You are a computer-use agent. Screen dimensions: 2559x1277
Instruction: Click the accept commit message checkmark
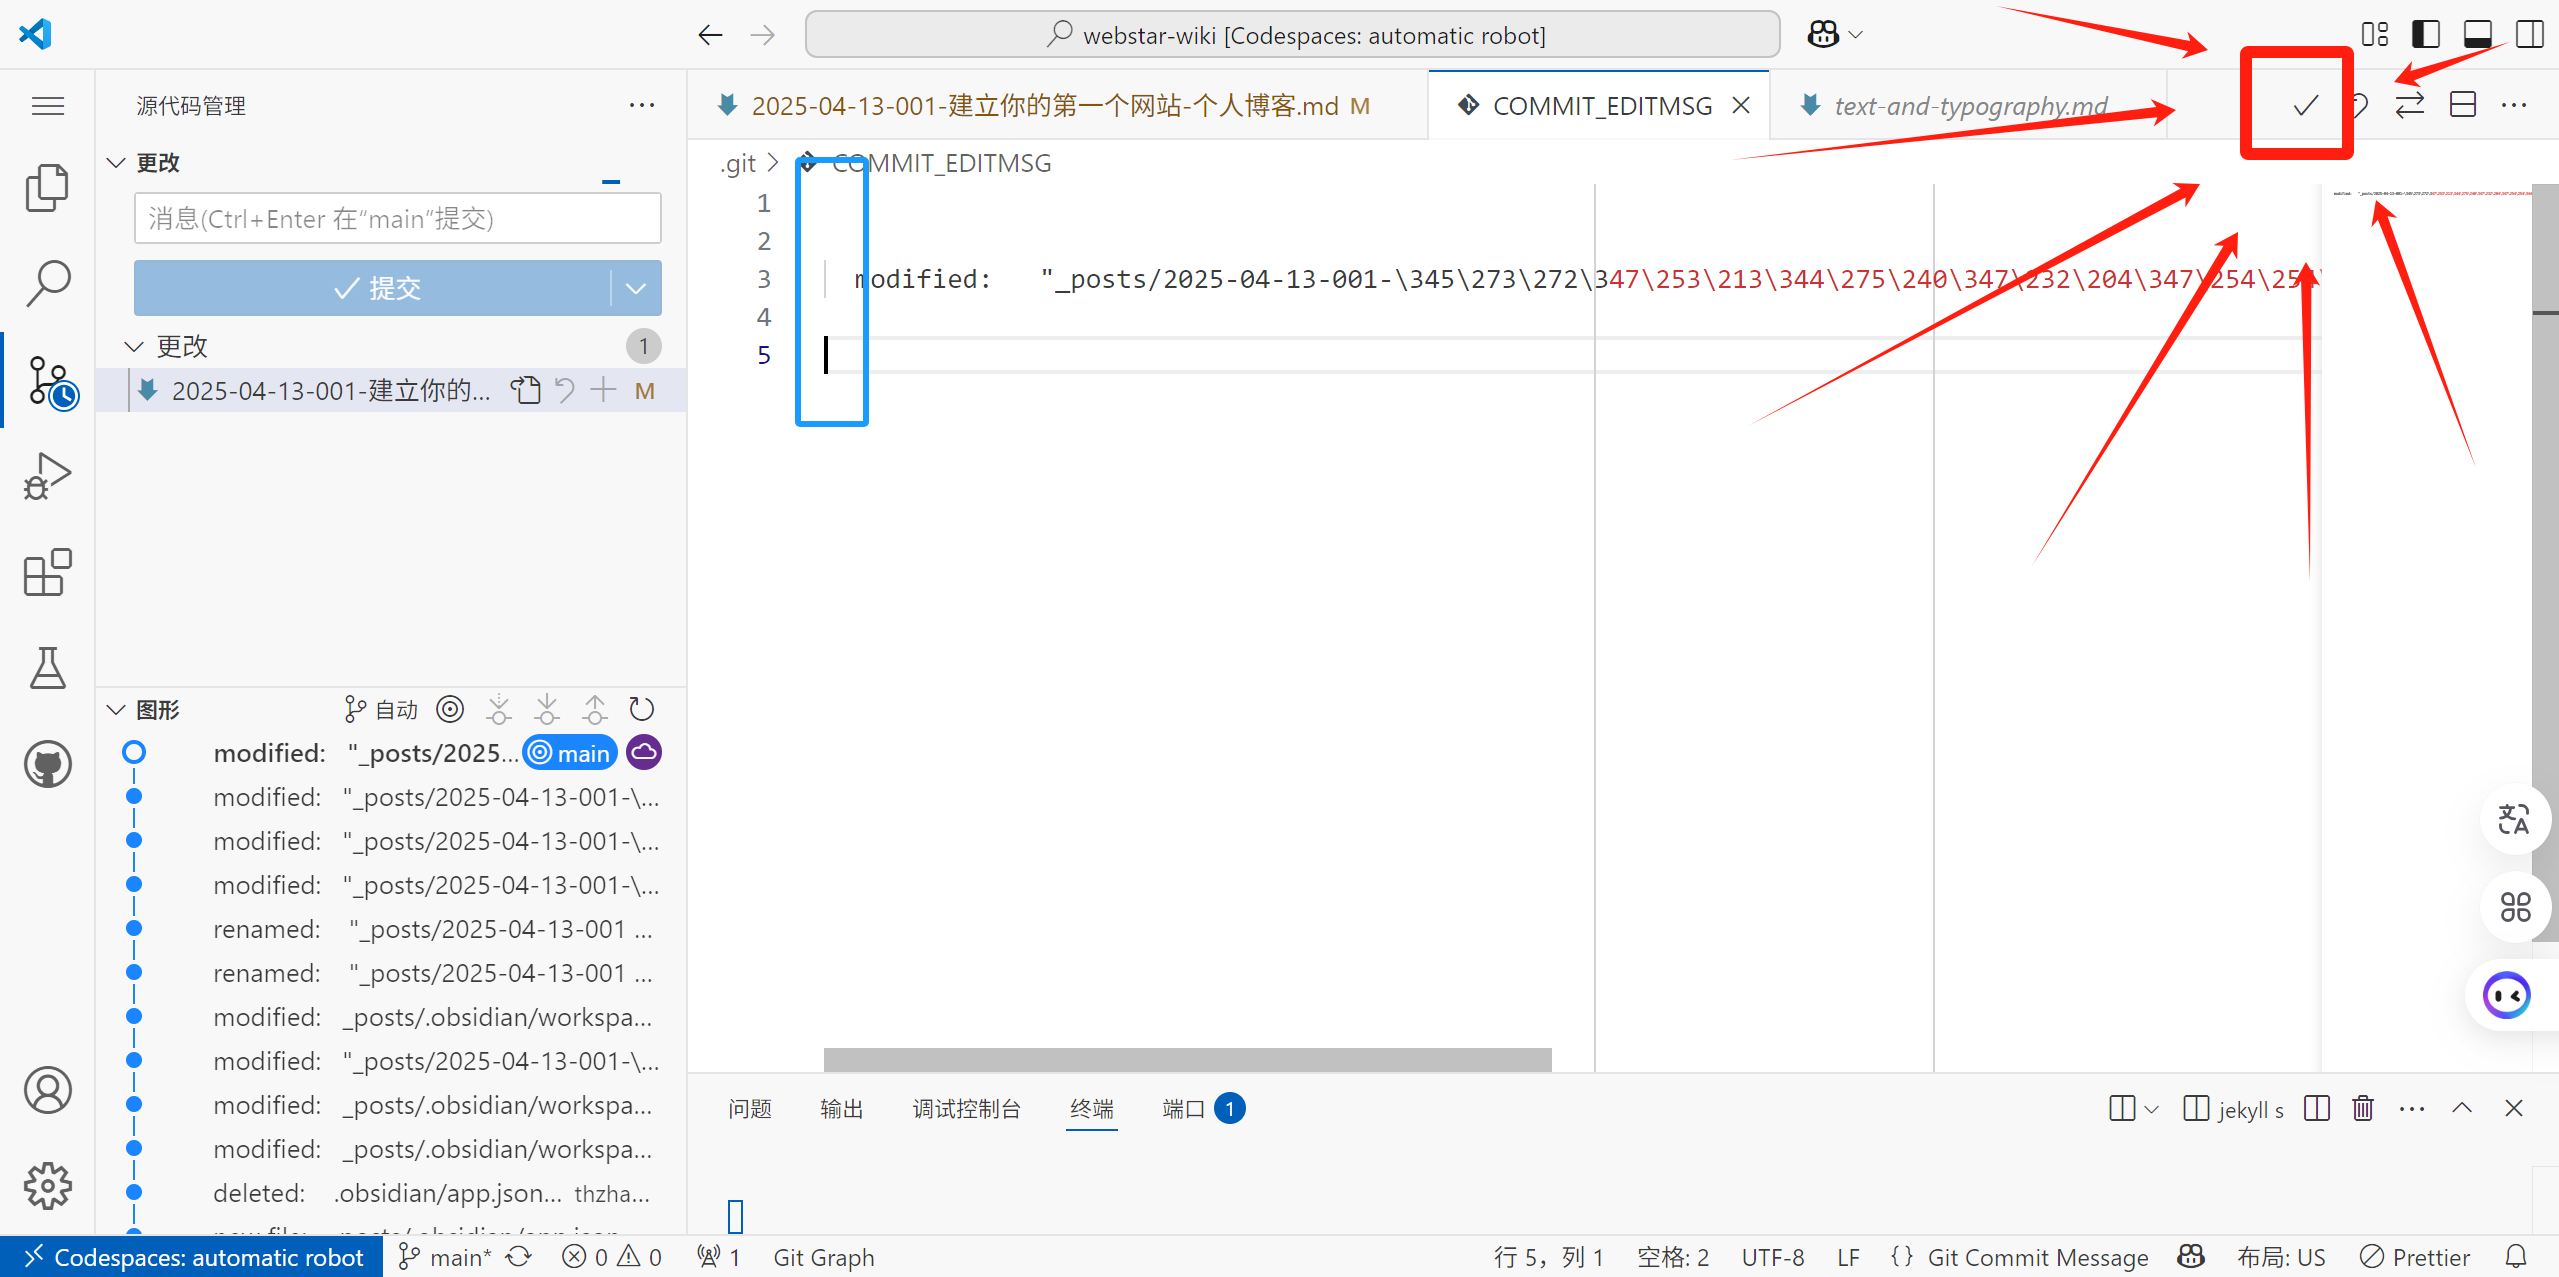point(2305,105)
